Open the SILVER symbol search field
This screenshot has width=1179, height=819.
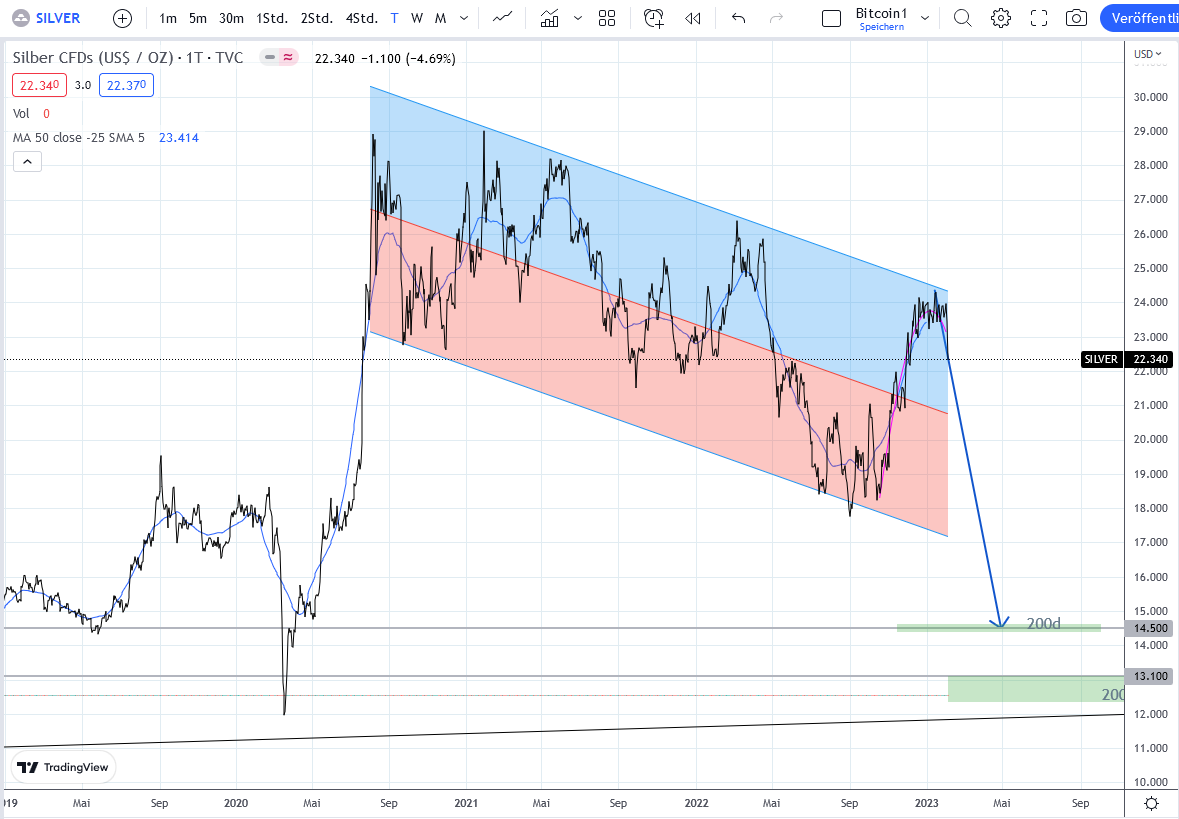[52, 18]
